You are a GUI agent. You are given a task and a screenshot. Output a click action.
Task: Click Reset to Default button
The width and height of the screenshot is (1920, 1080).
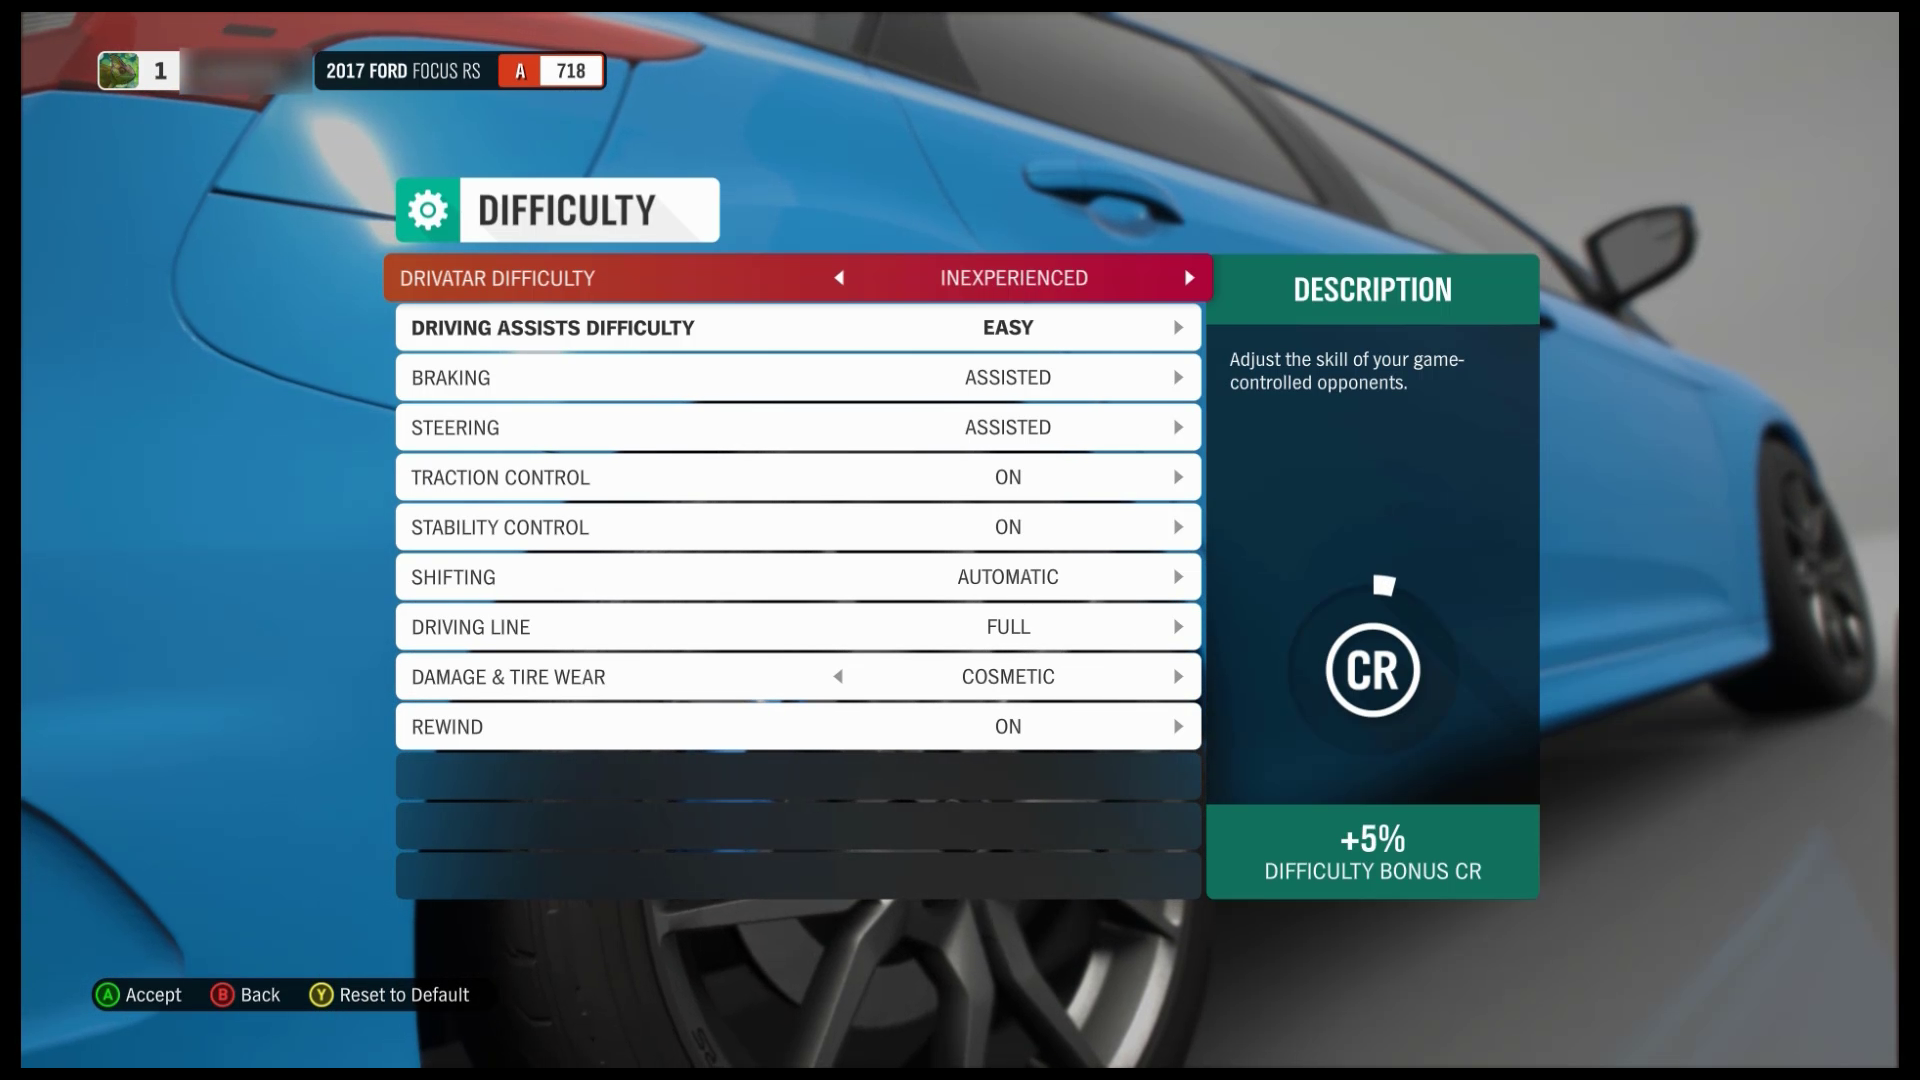(390, 994)
